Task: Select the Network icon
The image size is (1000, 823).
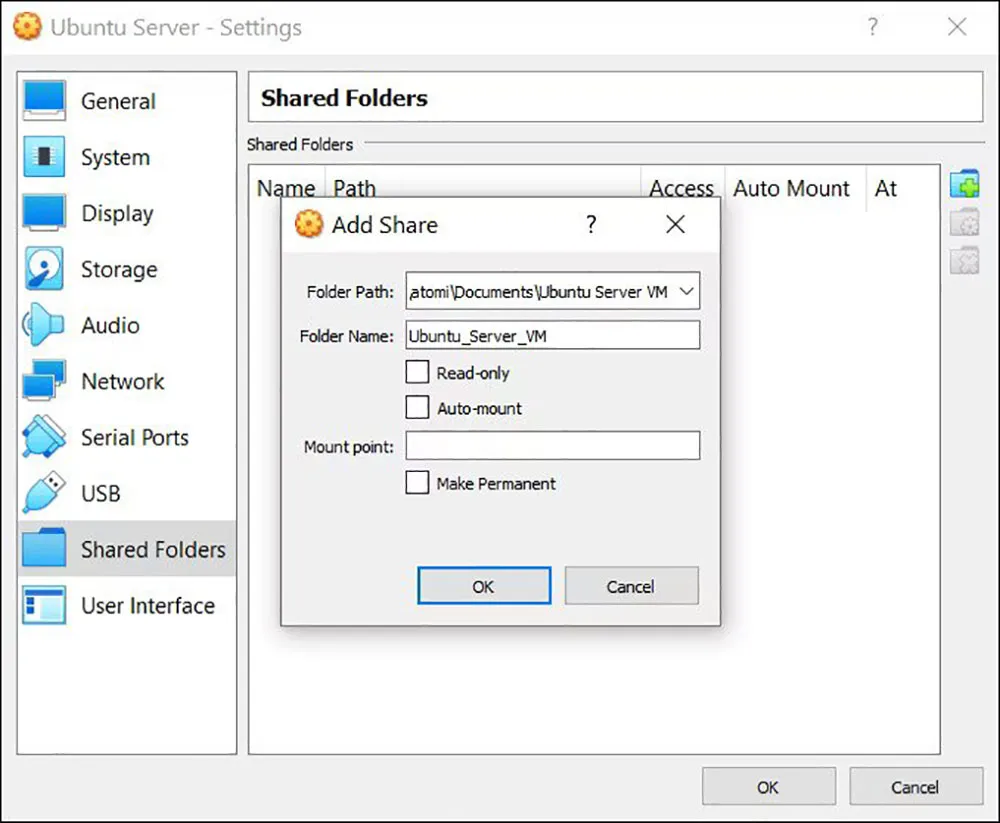Action: 44,381
